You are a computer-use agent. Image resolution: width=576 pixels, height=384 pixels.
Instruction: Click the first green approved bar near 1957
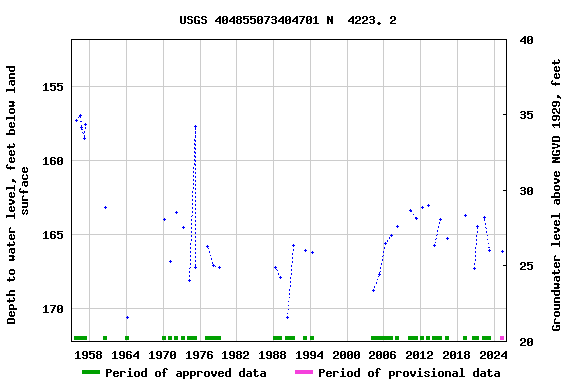[80, 338]
